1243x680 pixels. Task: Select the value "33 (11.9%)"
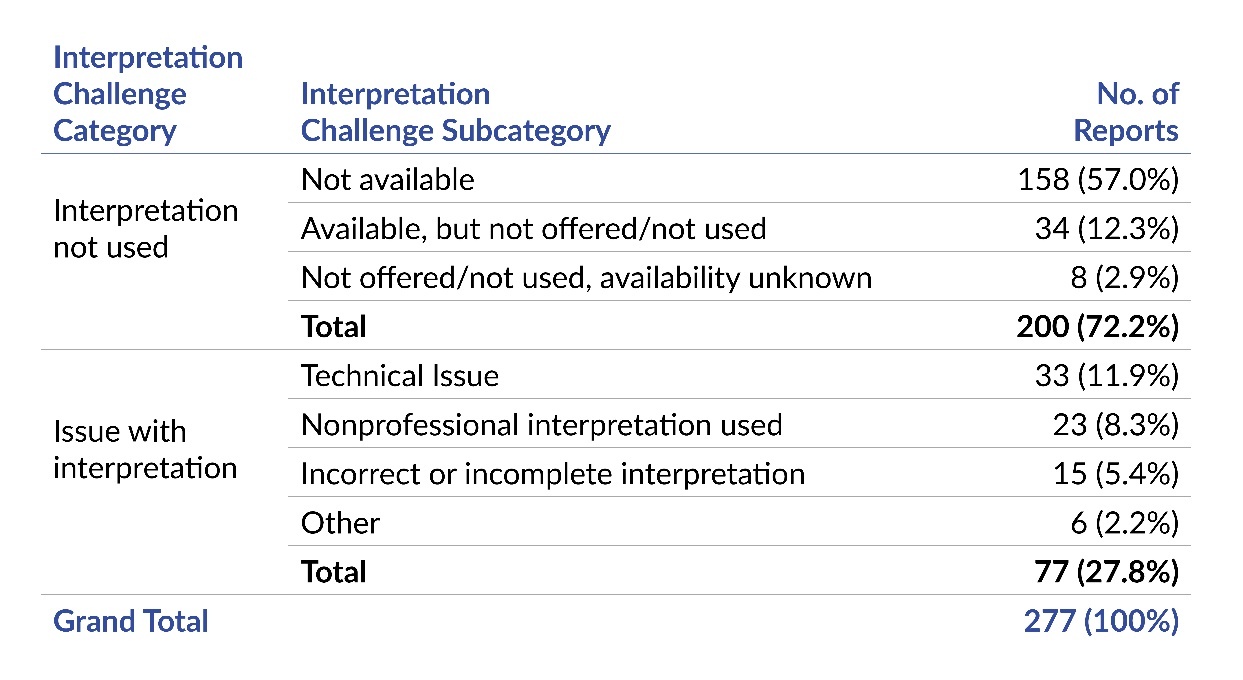1106,375
